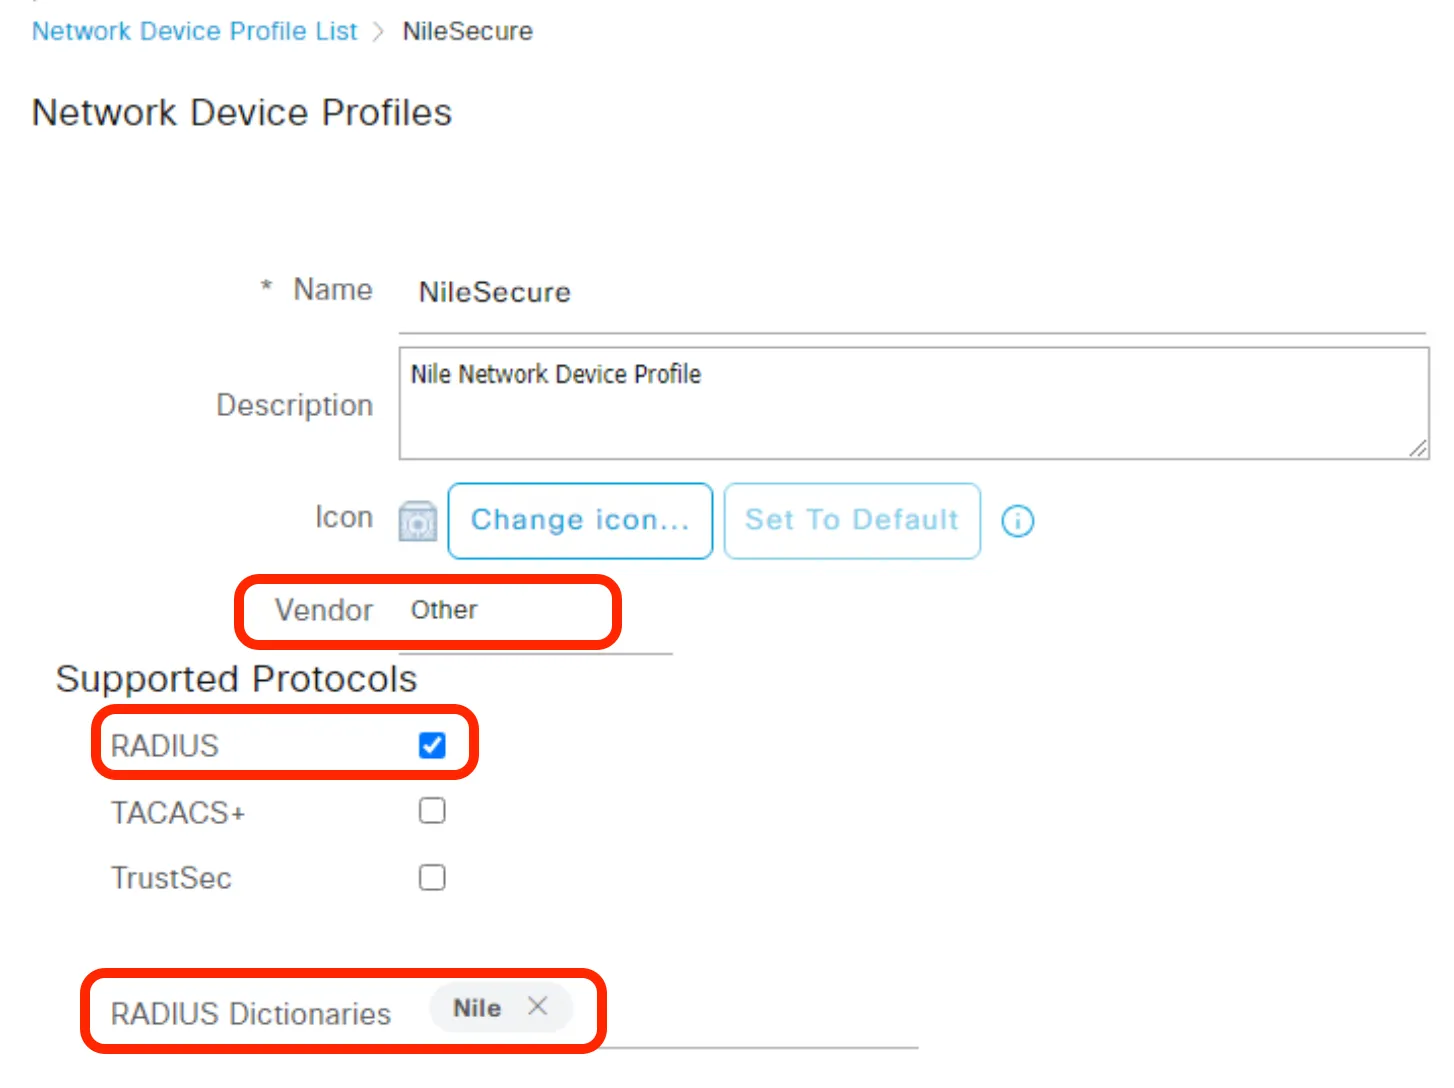Click the info icon beside Set To Default

pyautogui.click(x=1018, y=520)
